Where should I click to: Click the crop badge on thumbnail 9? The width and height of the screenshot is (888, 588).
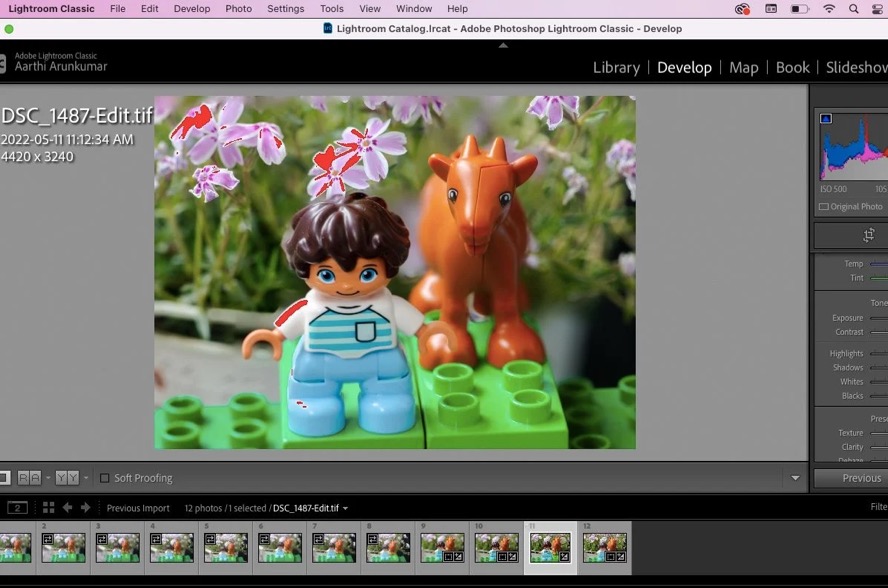[x=448, y=557]
